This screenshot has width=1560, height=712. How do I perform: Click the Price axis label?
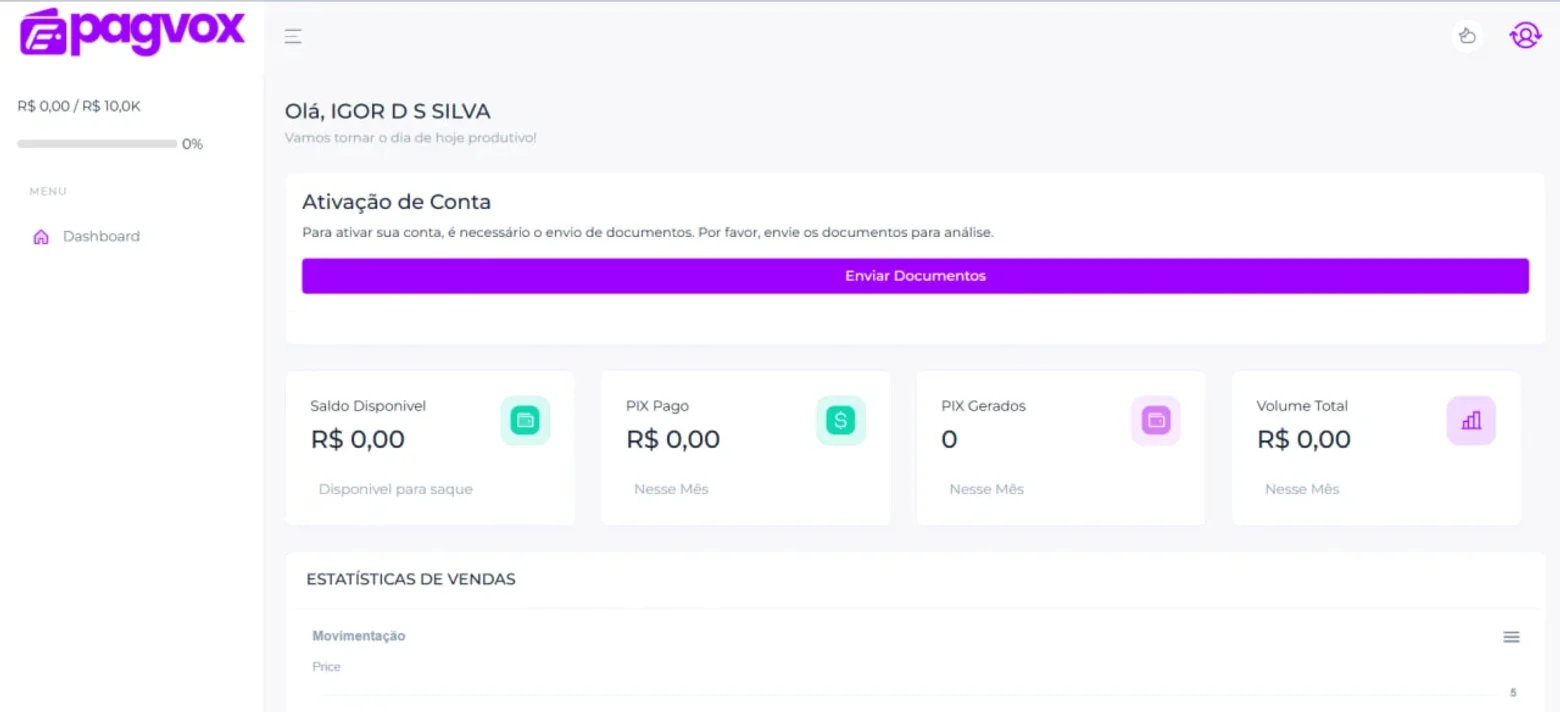[326, 667]
